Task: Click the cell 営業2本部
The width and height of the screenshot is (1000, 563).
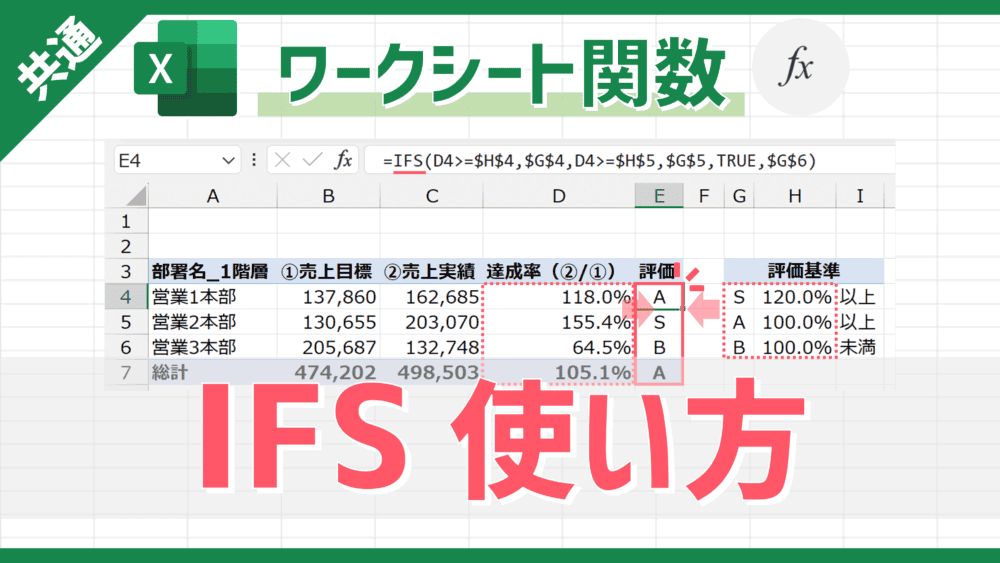Action: [213, 322]
